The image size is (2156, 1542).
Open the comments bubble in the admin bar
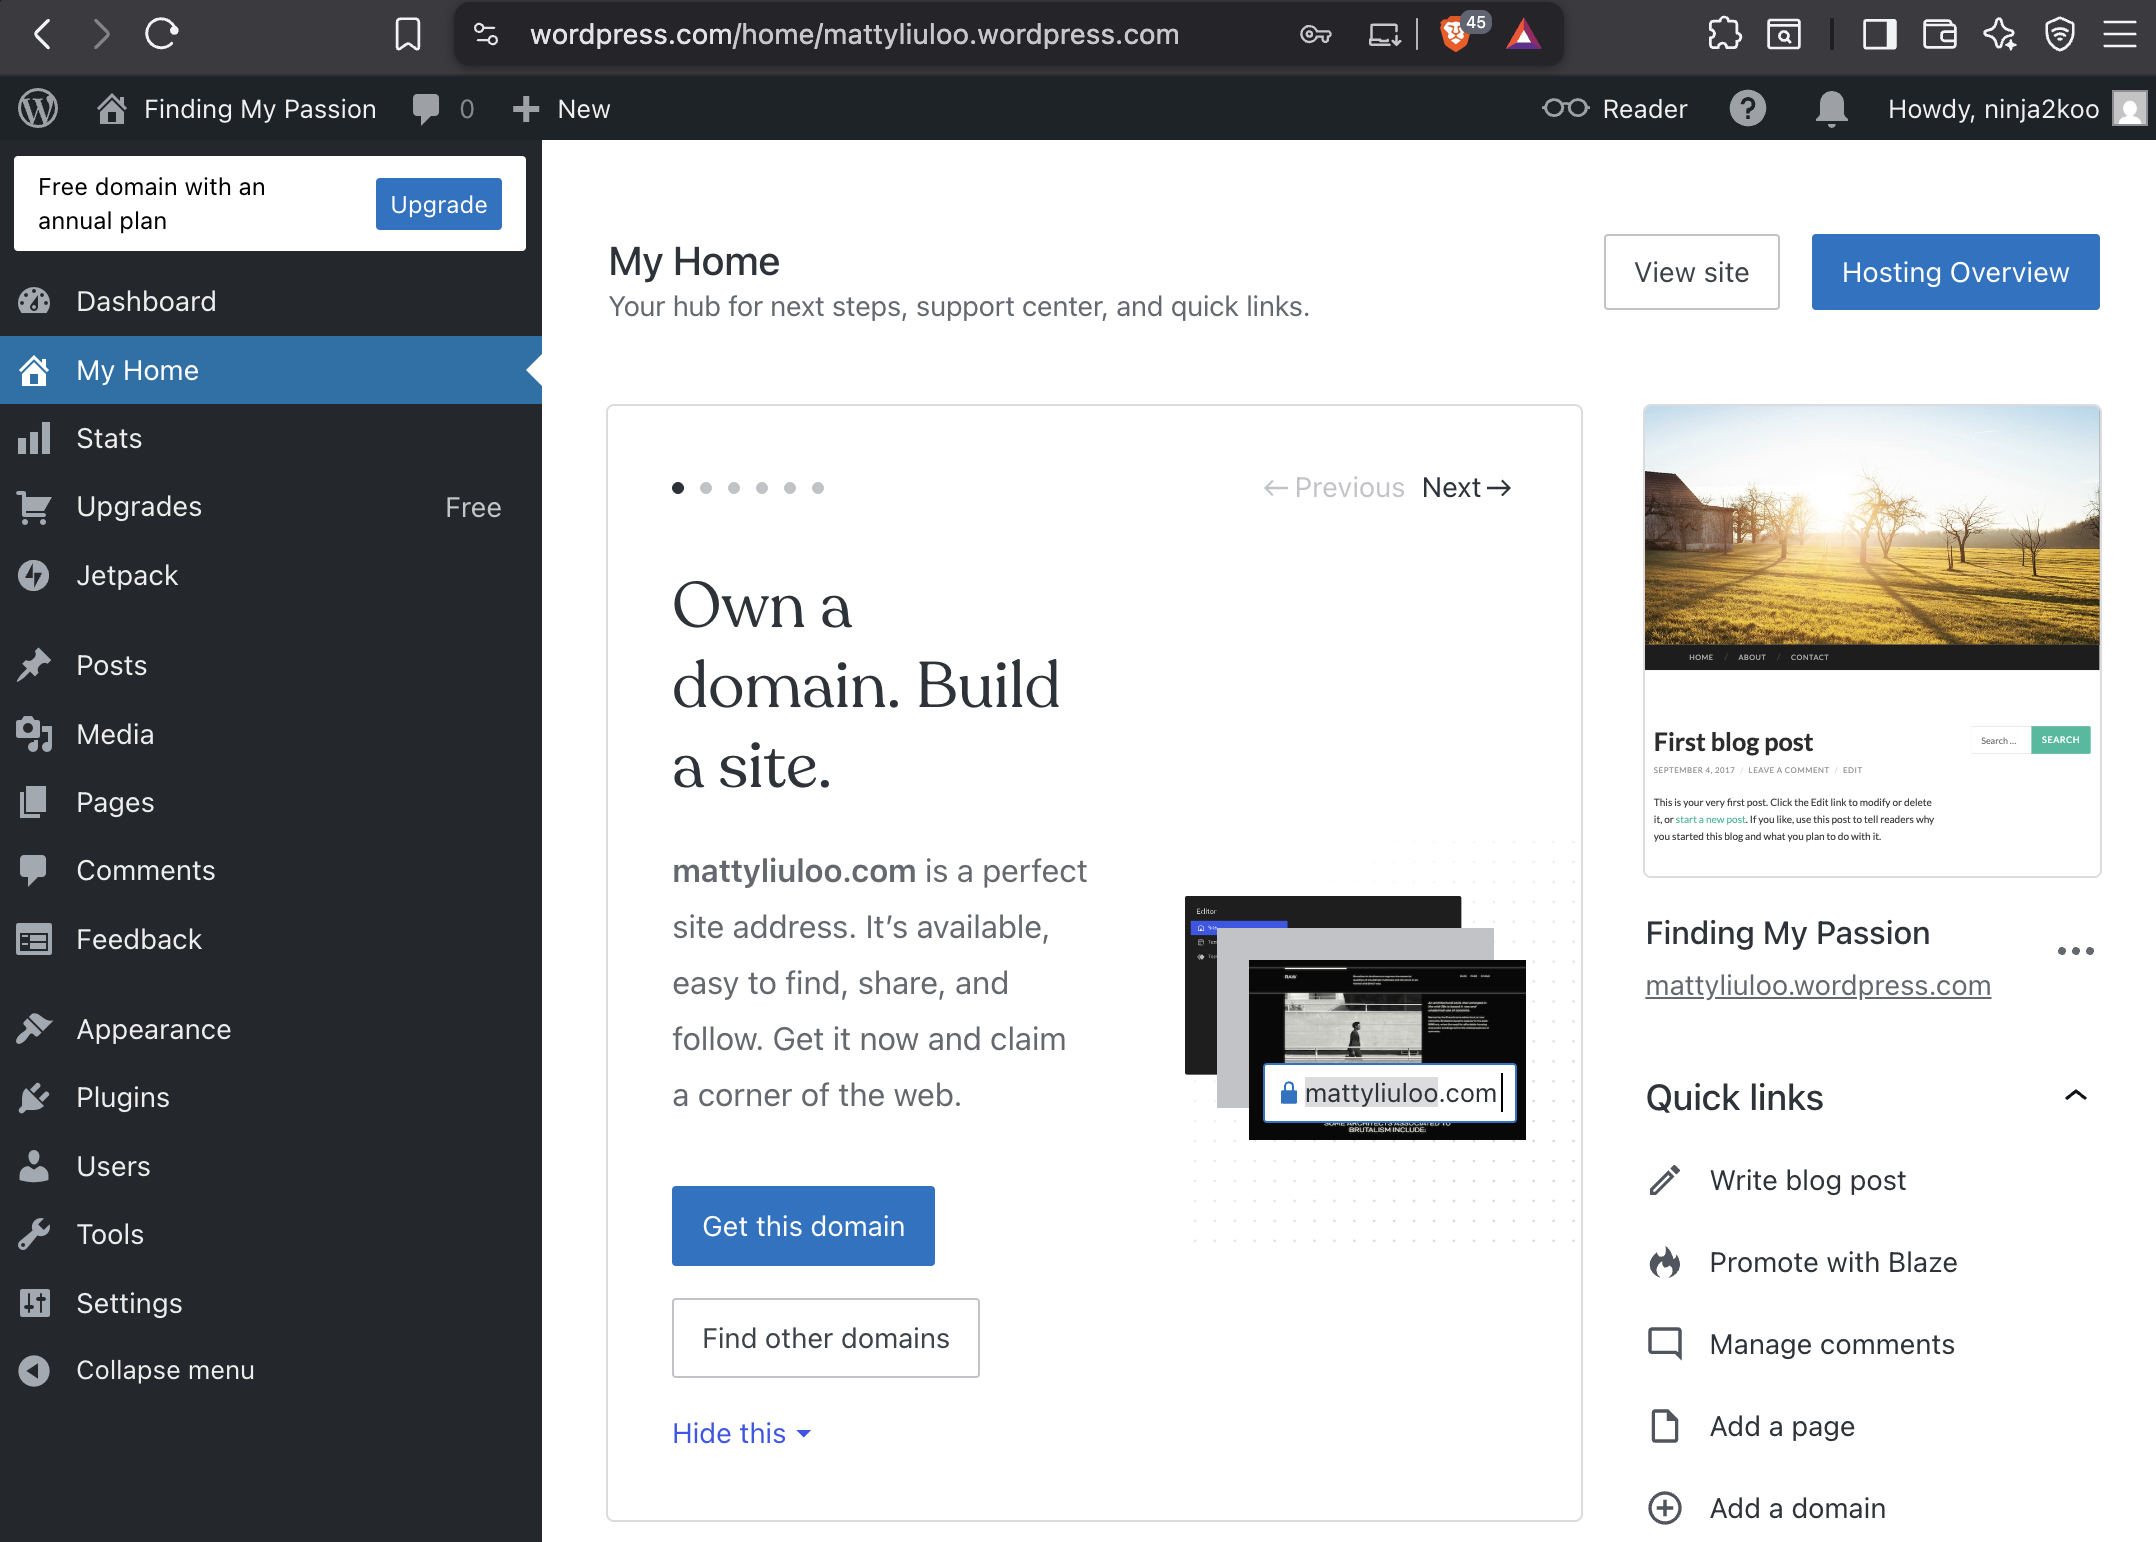[x=428, y=108]
